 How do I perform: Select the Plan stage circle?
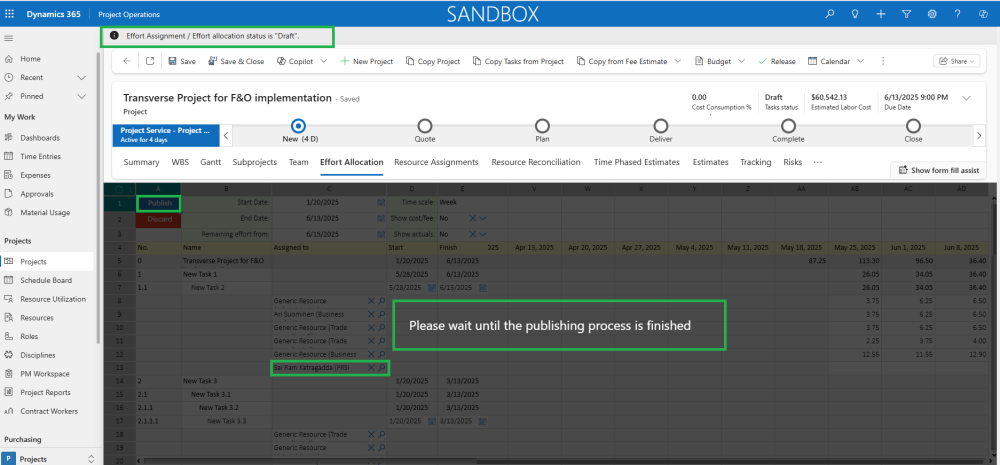point(542,126)
